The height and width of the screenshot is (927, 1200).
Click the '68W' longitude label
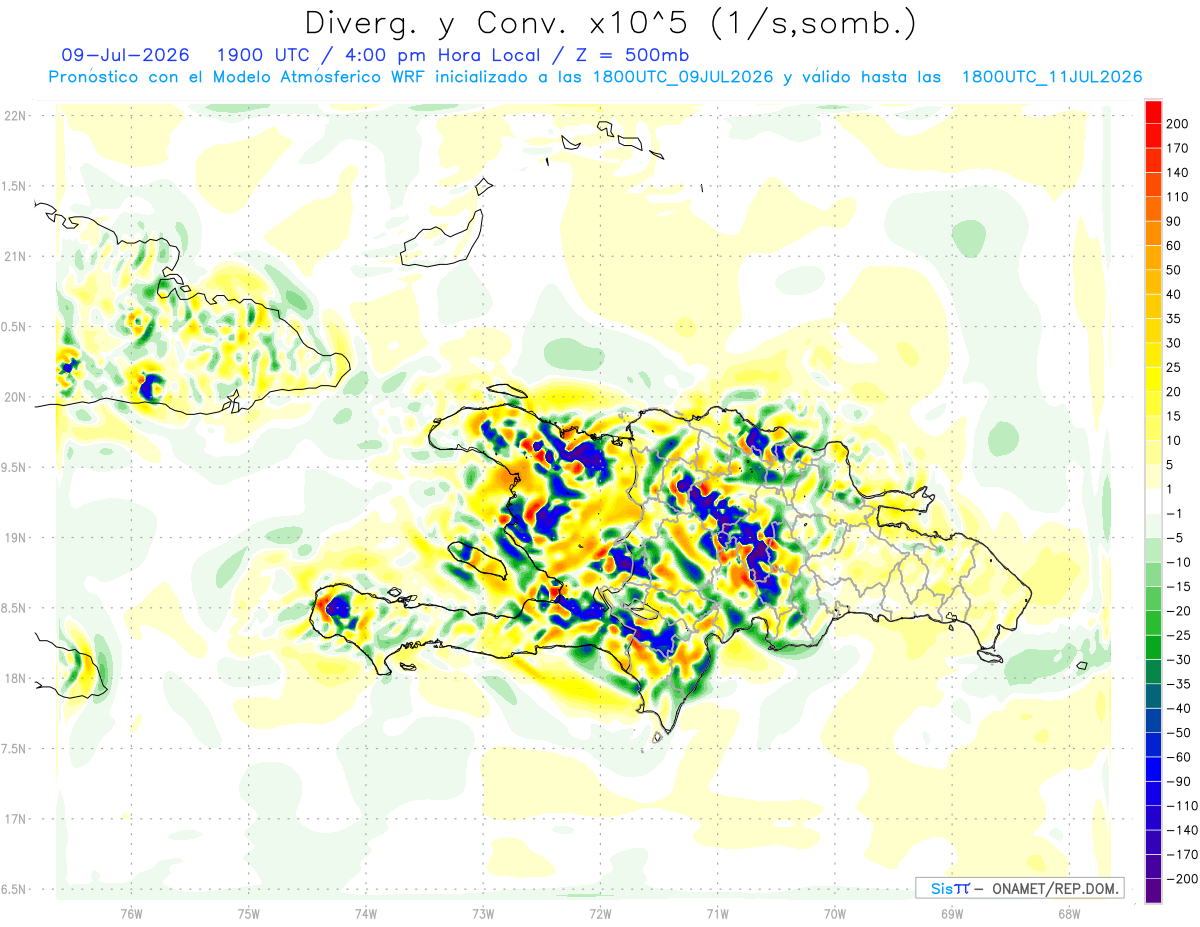pos(1069,914)
